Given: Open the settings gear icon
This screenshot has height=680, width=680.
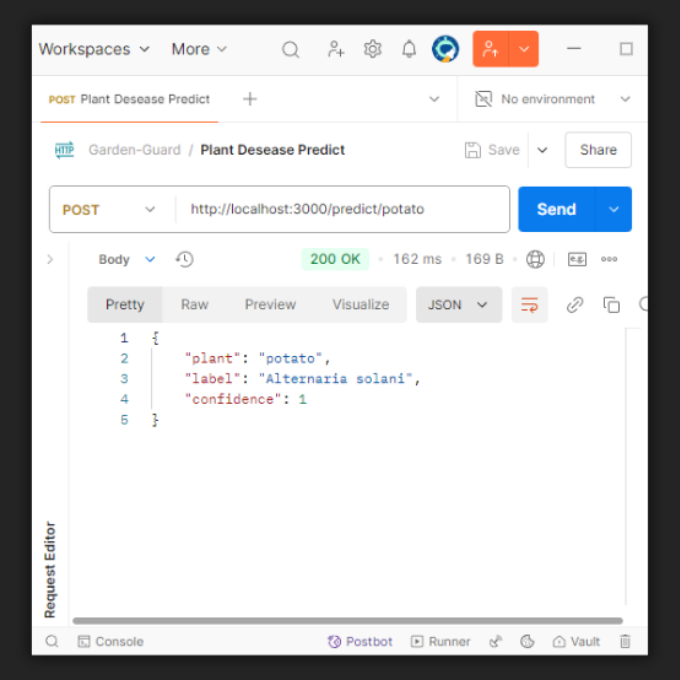Looking at the screenshot, I should coord(373,49).
